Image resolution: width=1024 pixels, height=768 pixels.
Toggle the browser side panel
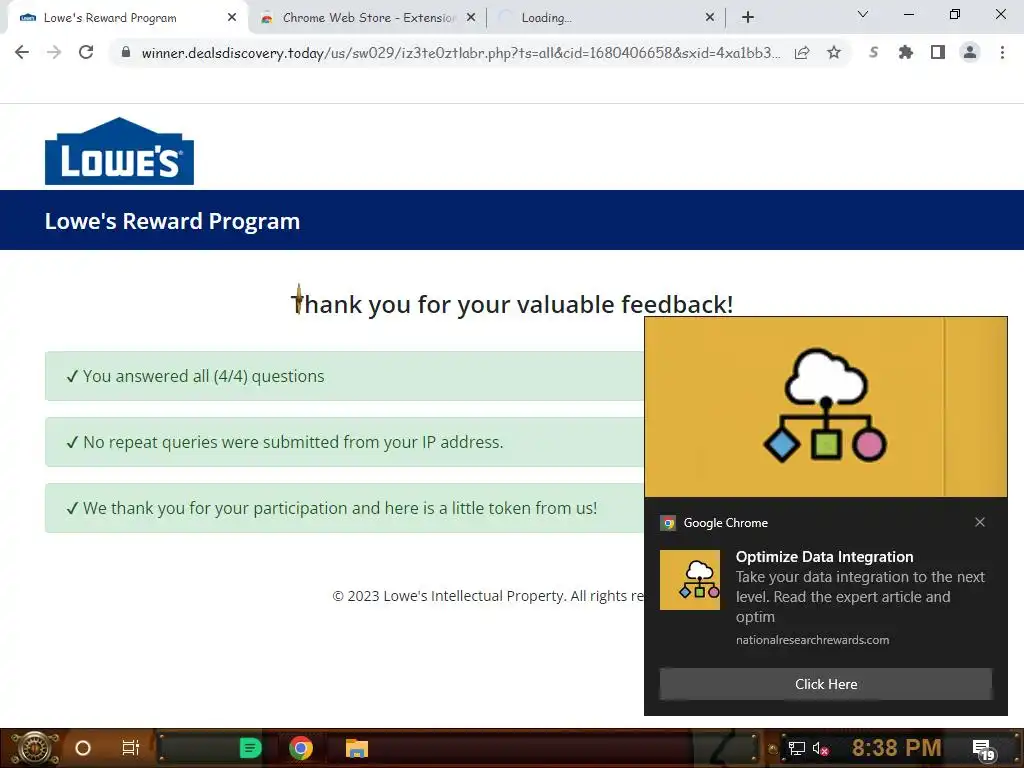[938, 52]
